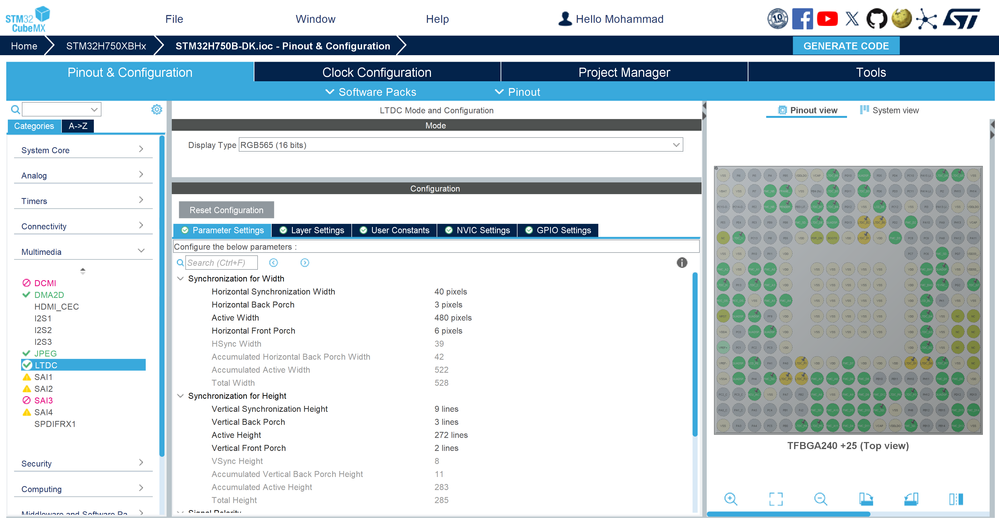Expand the Software Packs menu
The width and height of the screenshot is (999, 522).
click(x=370, y=92)
